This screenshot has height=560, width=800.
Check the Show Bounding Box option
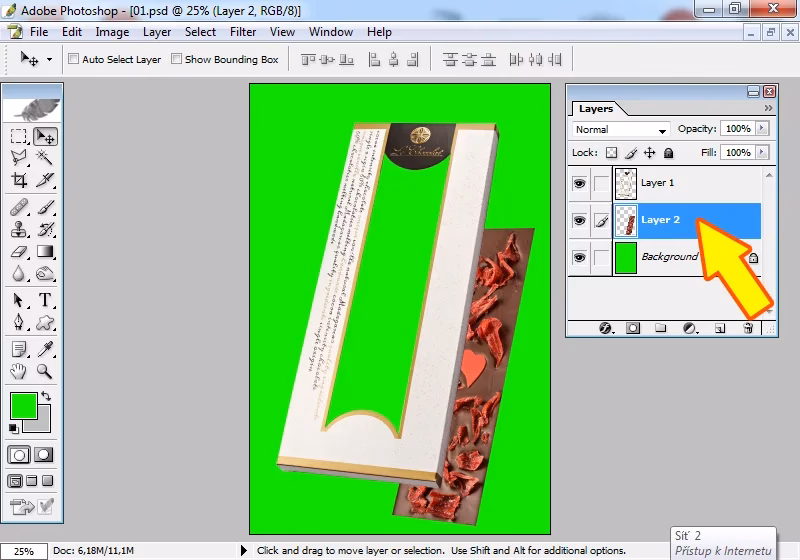coord(177,59)
